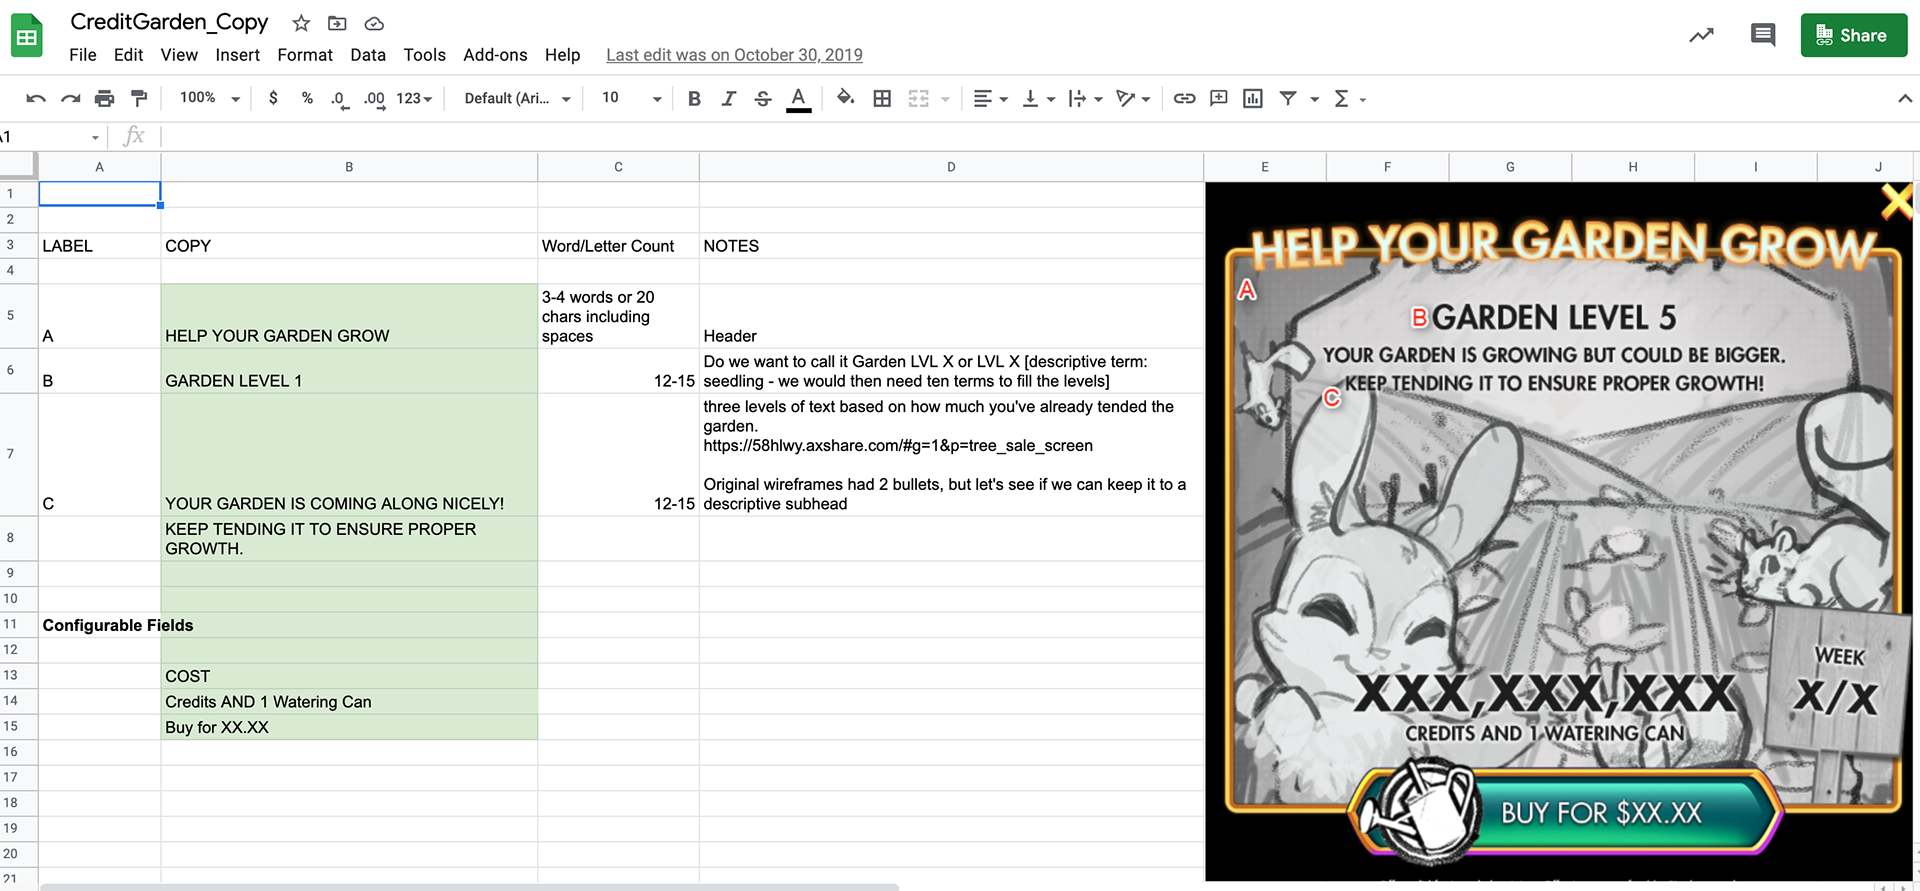Hide the menus with the collapse arrow

tap(1904, 98)
